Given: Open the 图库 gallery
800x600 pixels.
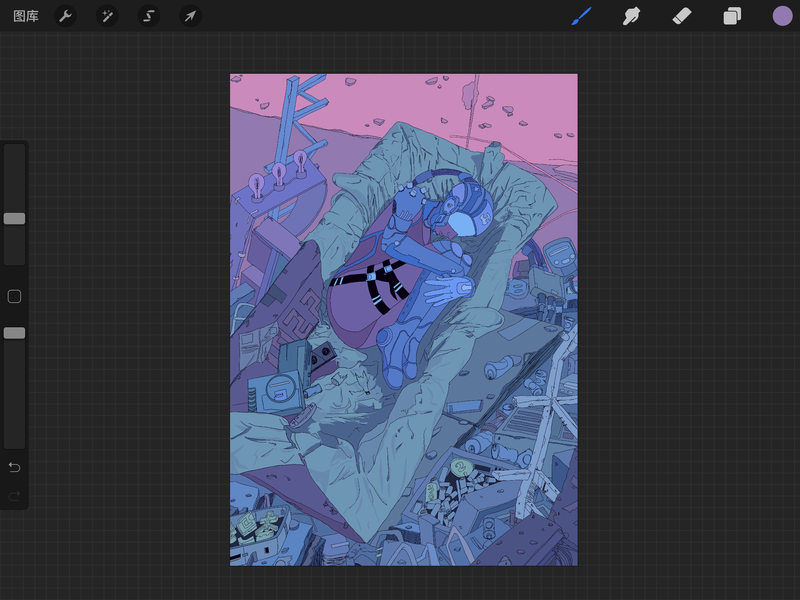Looking at the screenshot, I should coord(26,16).
